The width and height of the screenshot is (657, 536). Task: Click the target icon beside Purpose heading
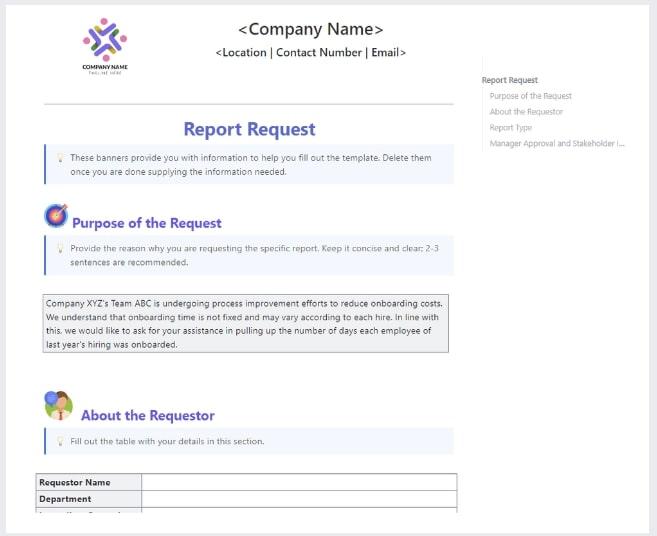(x=56, y=216)
